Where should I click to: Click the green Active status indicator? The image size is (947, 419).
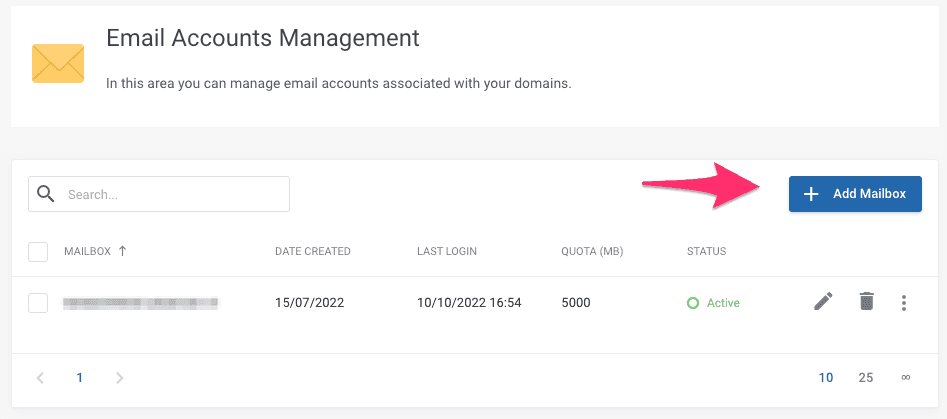713,303
